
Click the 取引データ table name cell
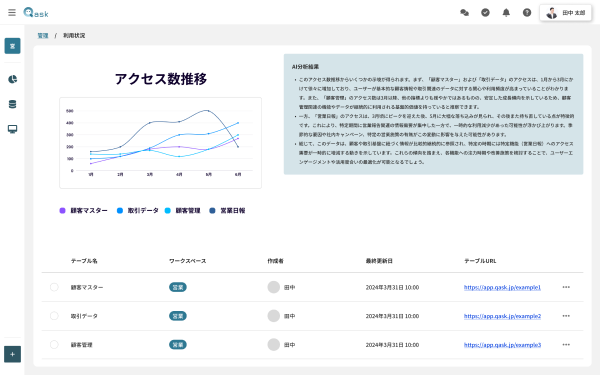pos(84,316)
